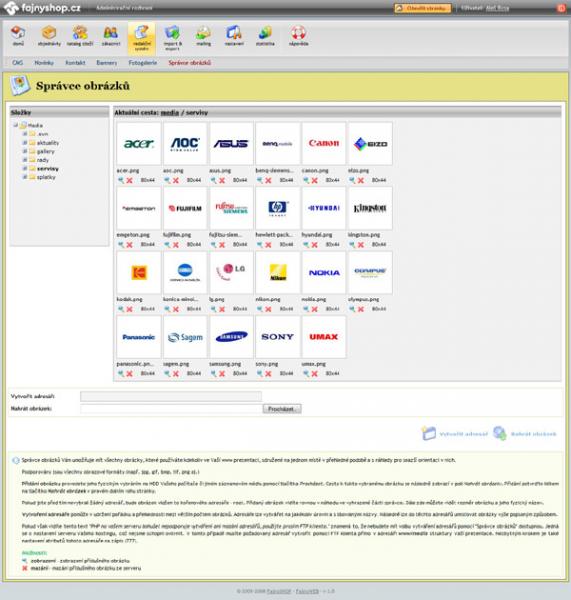
Task: Switch to the Bannery tab
Action: click(106, 62)
